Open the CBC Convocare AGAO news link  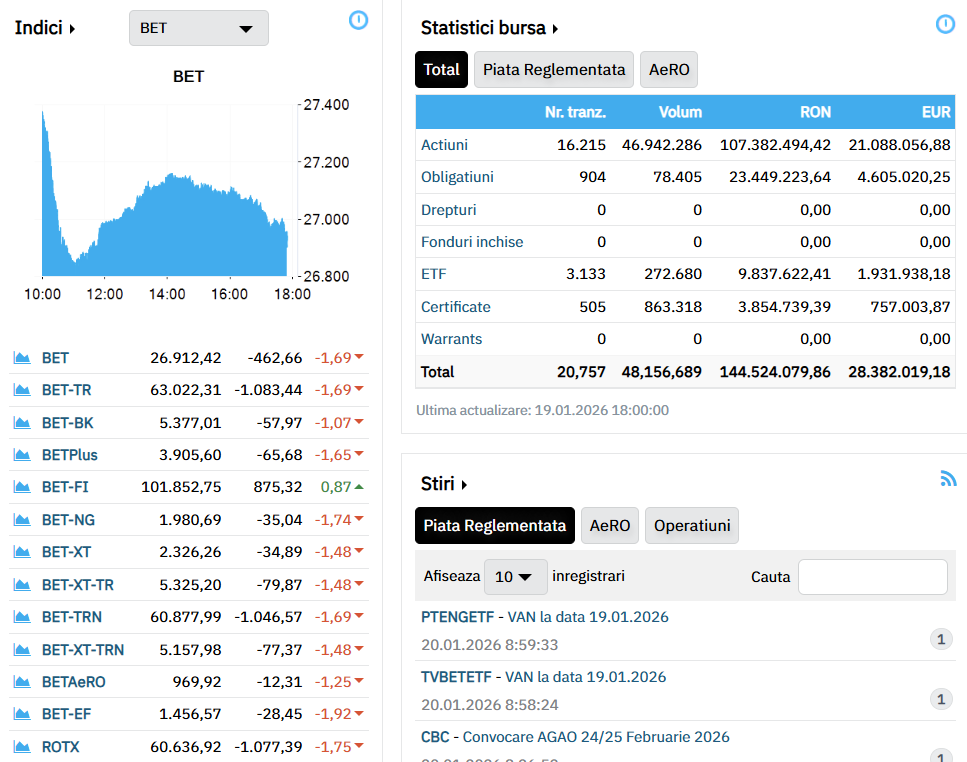pyautogui.click(x=575, y=737)
